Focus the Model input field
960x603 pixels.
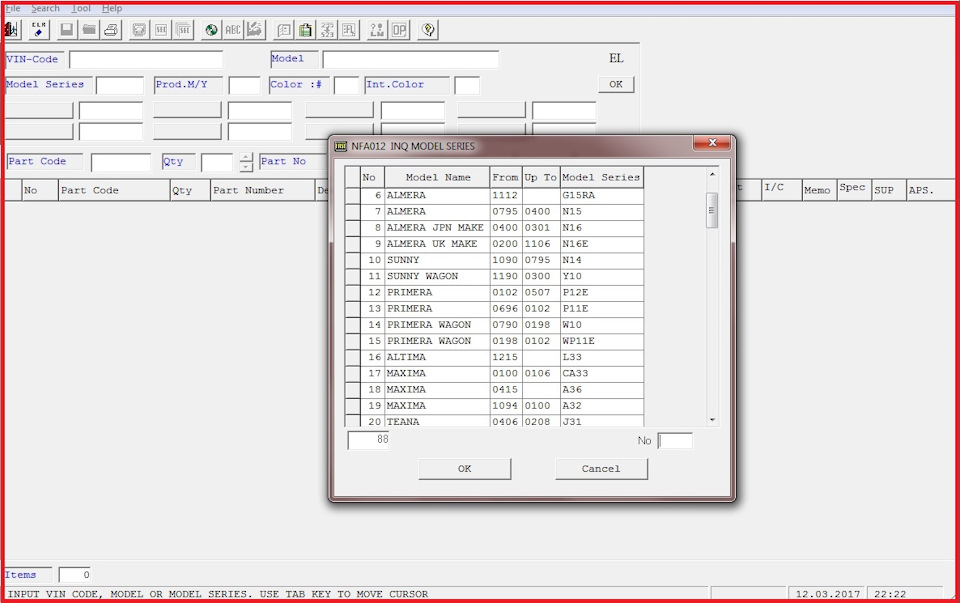[410, 59]
